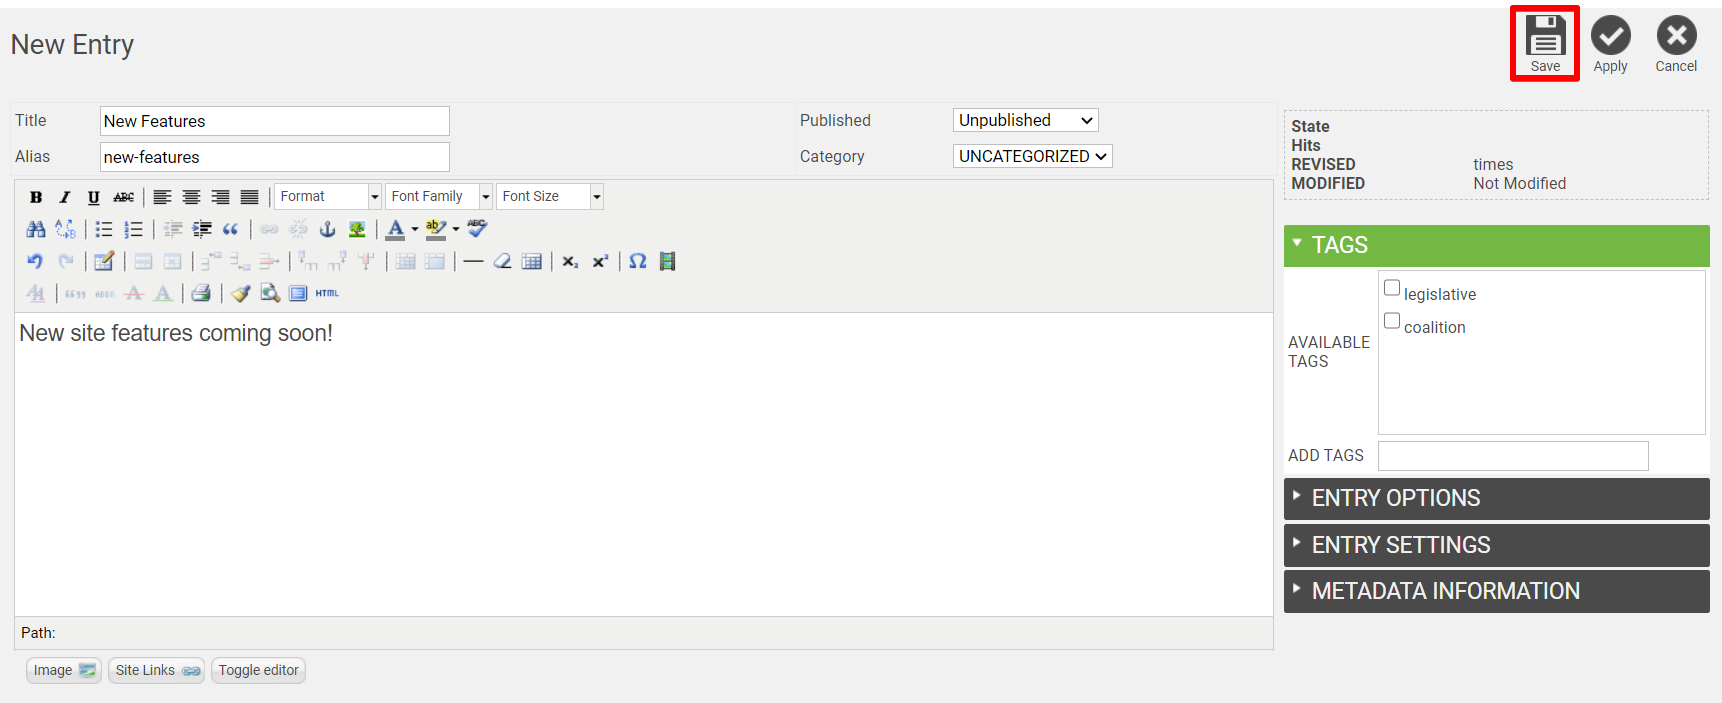This screenshot has height=703, width=1722.
Task: Clean up messy code (brush icon)
Action: [240, 293]
